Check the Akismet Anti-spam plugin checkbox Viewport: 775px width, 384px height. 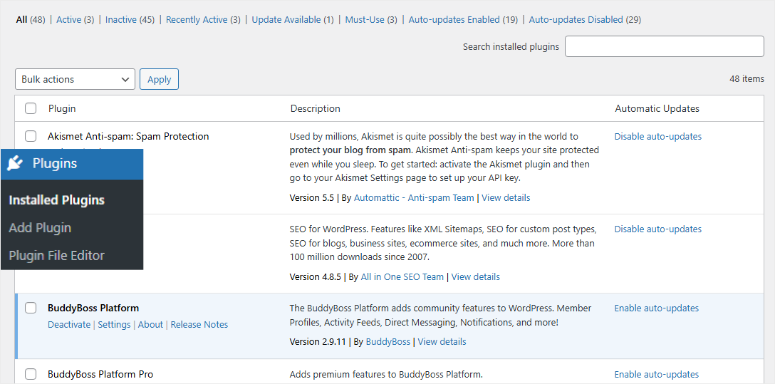point(31,136)
